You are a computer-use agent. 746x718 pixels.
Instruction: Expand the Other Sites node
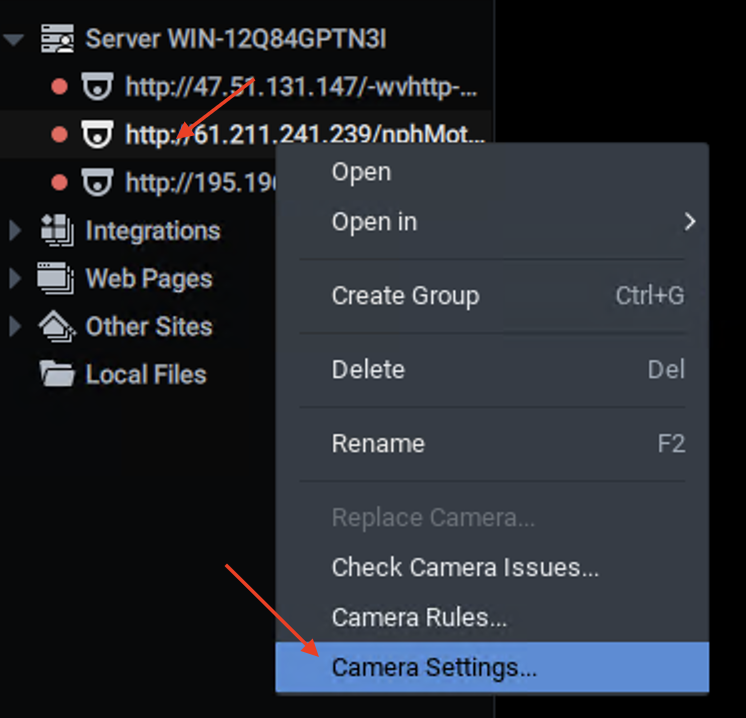pos(15,326)
